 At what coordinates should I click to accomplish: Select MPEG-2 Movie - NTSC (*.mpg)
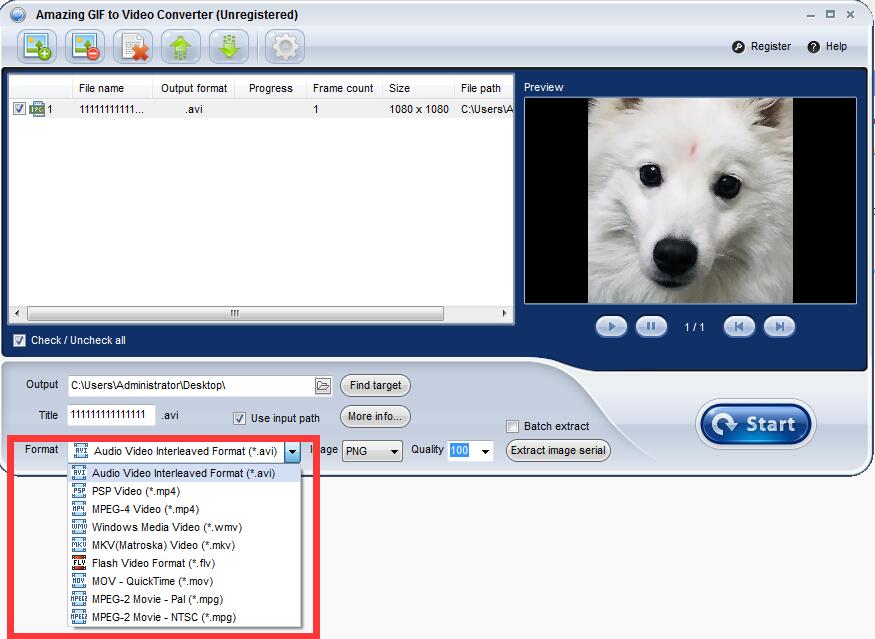[184, 617]
